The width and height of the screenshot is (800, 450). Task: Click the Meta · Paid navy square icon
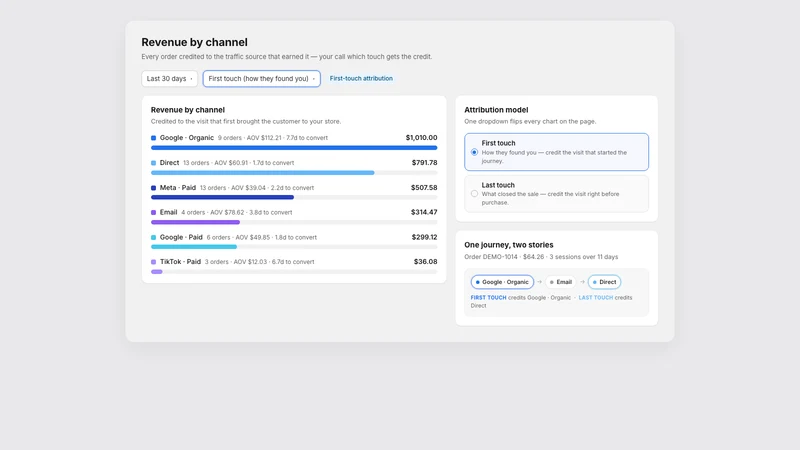pyautogui.click(x=154, y=188)
